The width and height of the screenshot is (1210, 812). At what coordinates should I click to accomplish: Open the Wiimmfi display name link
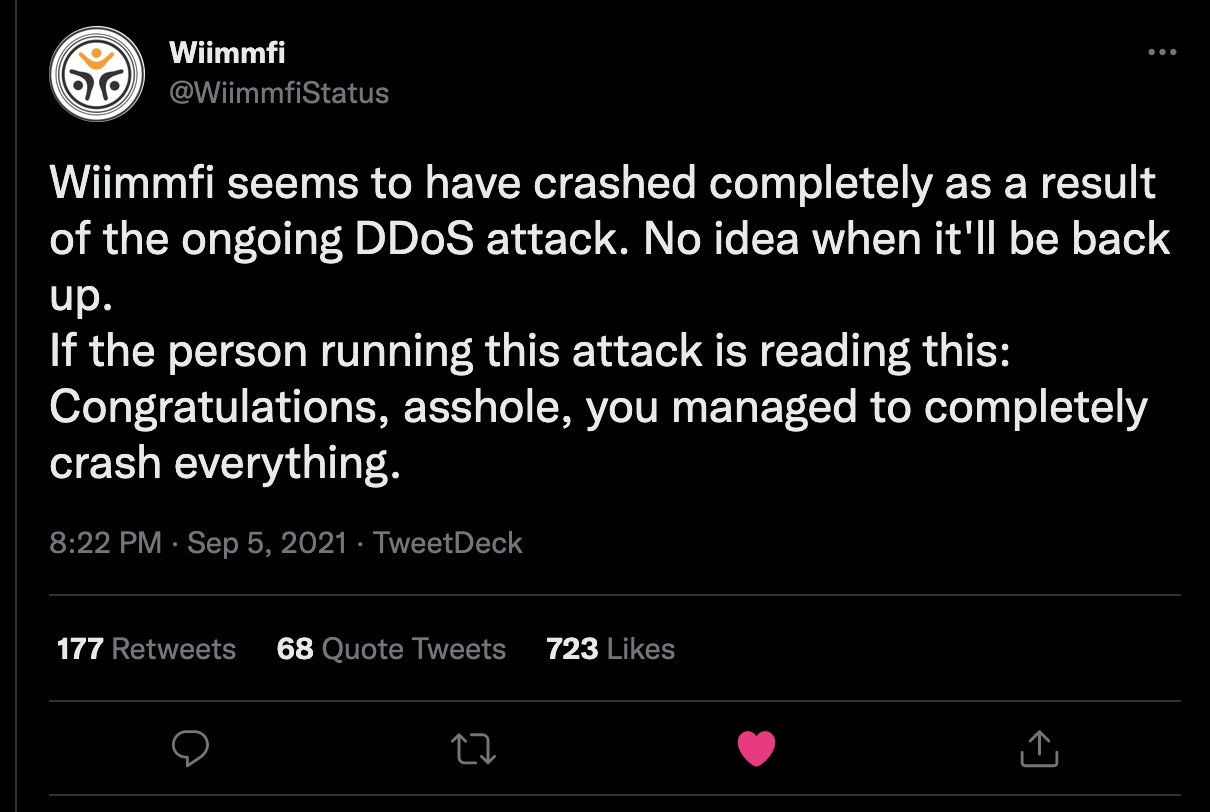228,54
